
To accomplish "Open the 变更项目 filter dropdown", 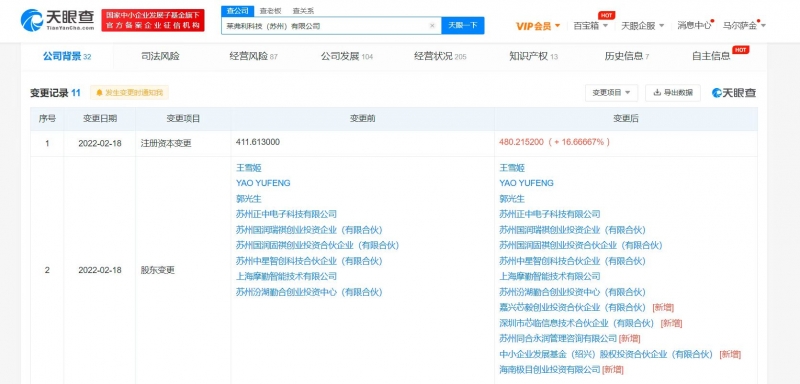I will [x=611, y=93].
